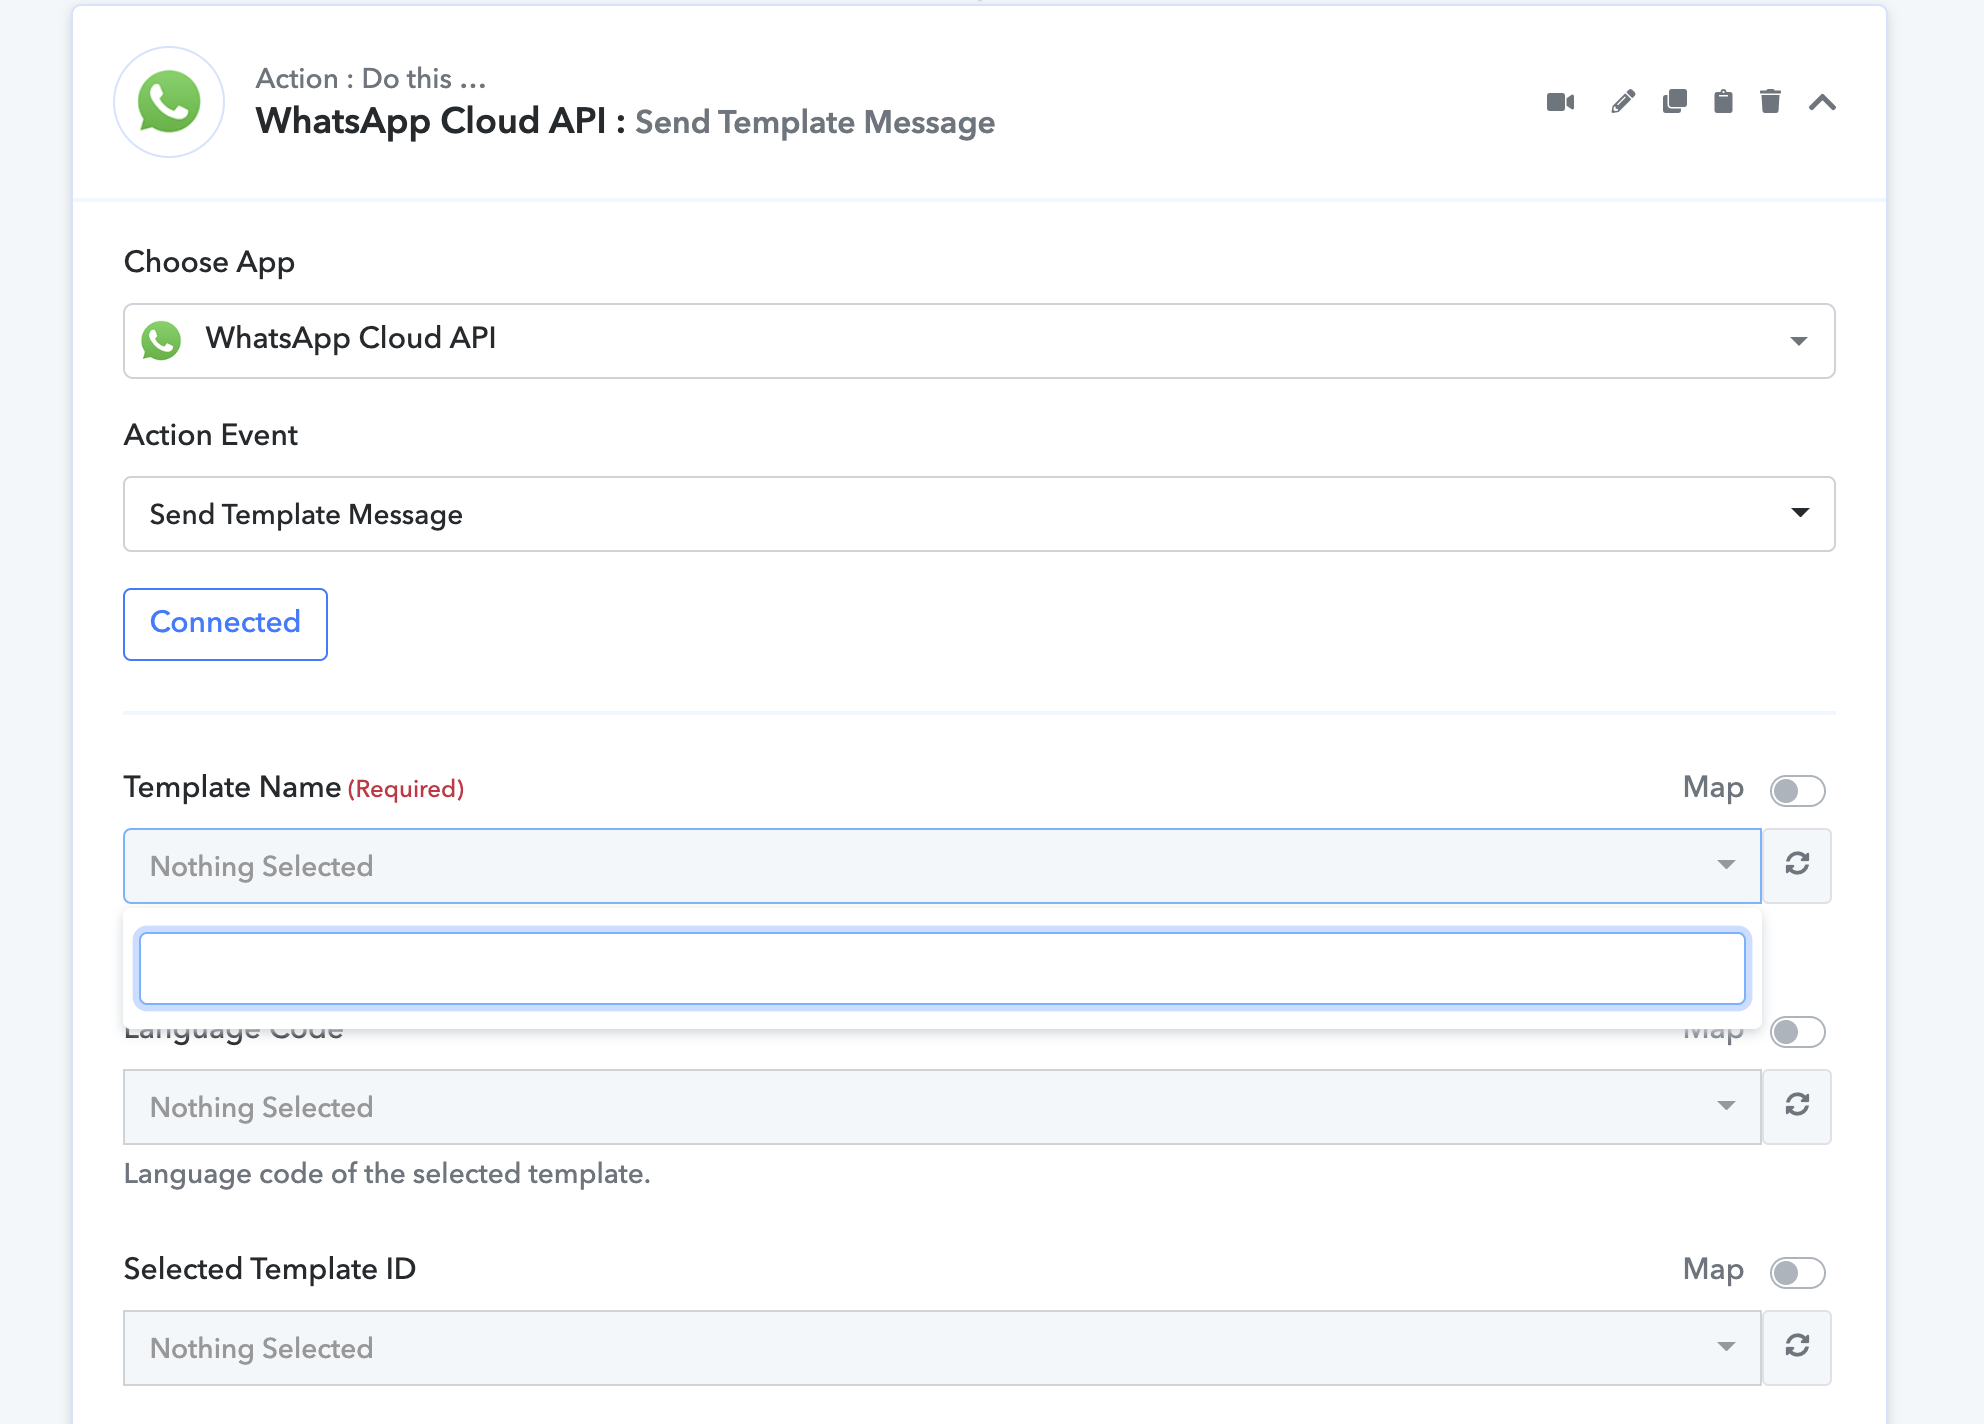Click the clipboard paste icon
This screenshot has height=1424, width=1984.
tap(1723, 102)
